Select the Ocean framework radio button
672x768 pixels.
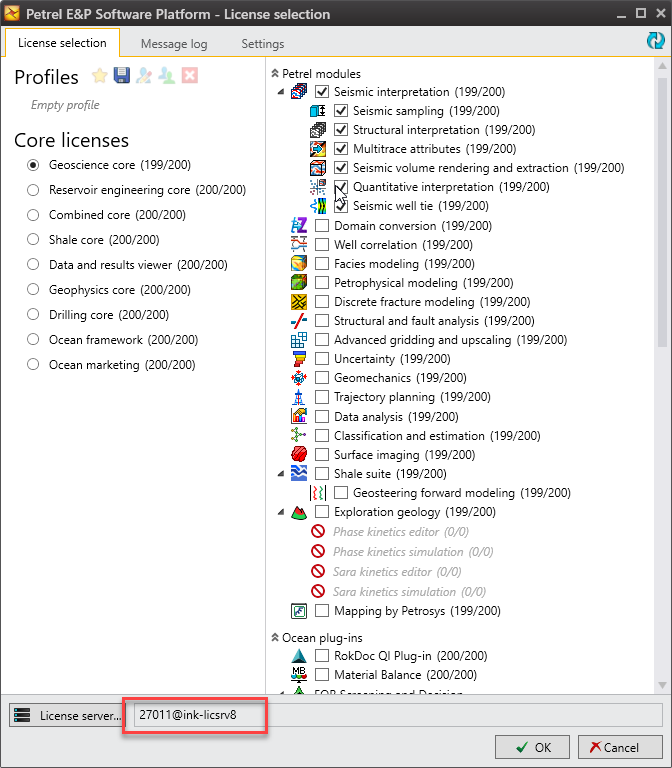tap(33, 339)
